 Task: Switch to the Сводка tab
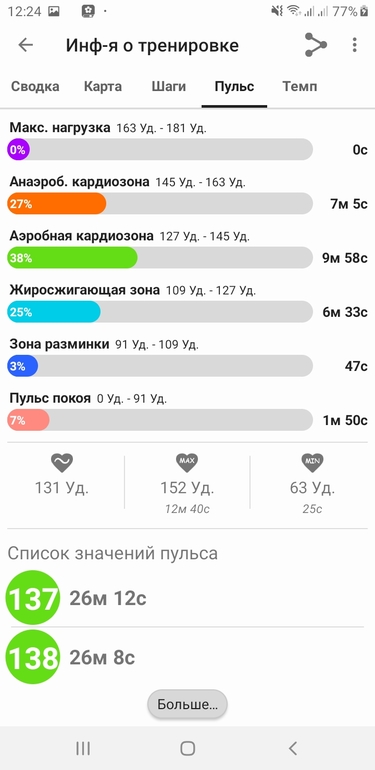[x=35, y=86]
